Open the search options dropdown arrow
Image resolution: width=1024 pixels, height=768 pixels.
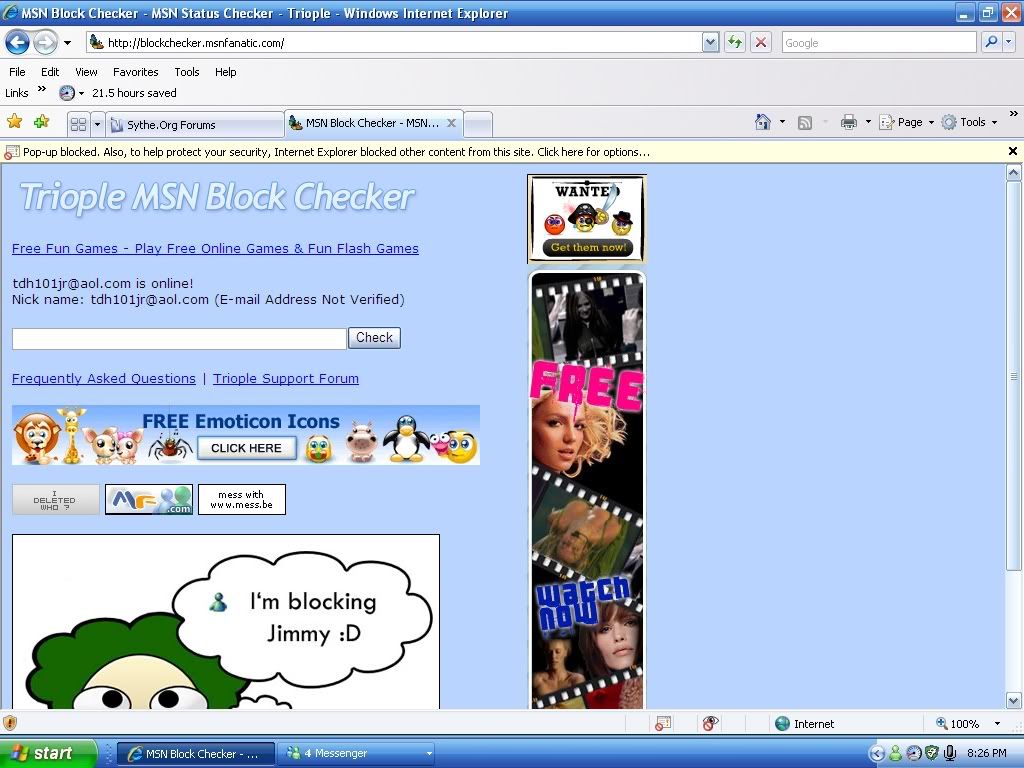coord(1008,42)
